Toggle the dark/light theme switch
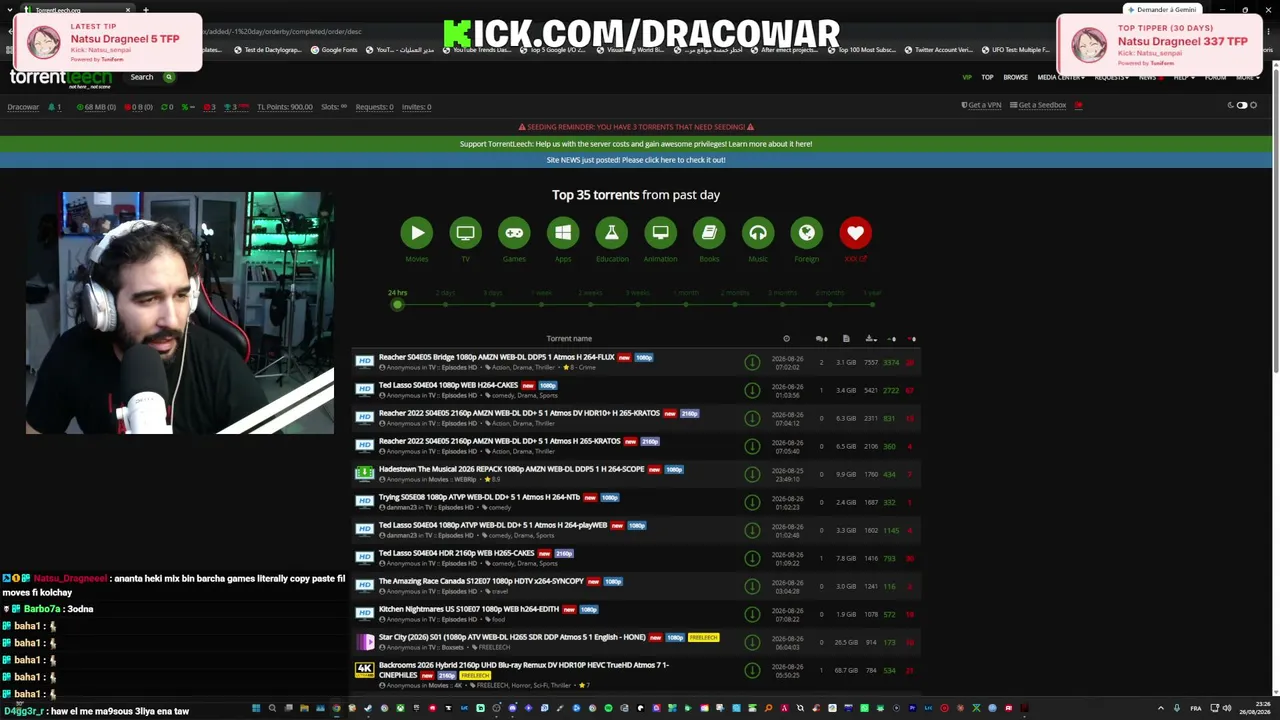 pos(1242,105)
